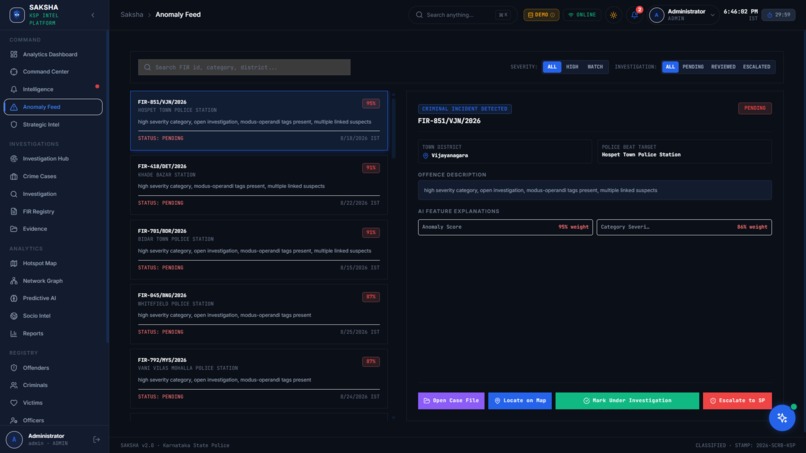
Task: Select FIR-418/DET/2026 feed card
Action: [259, 185]
